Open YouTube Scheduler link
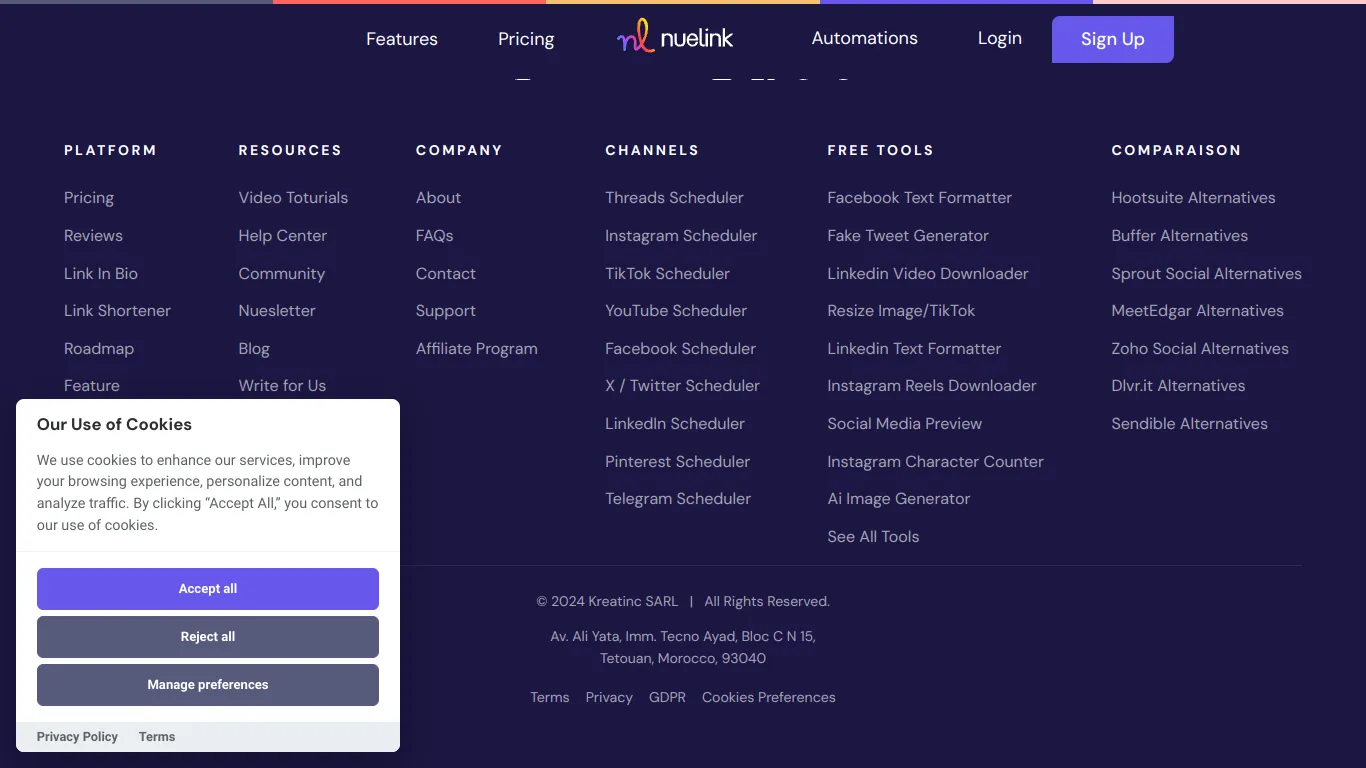This screenshot has width=1366, height=768. (x=676, y=311)
